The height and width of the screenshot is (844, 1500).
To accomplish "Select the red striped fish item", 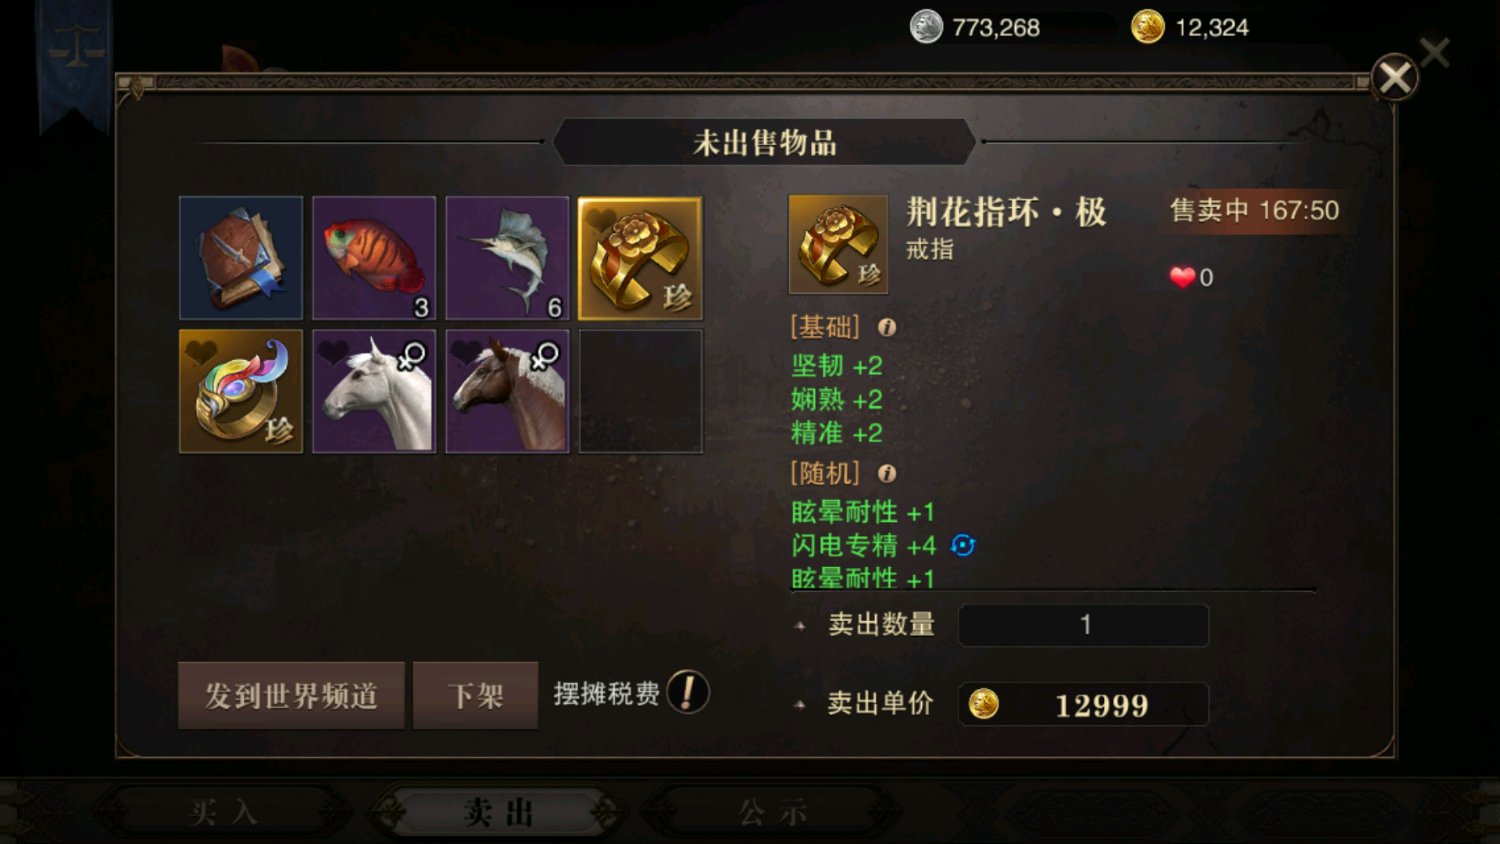I will pos(374,258).
